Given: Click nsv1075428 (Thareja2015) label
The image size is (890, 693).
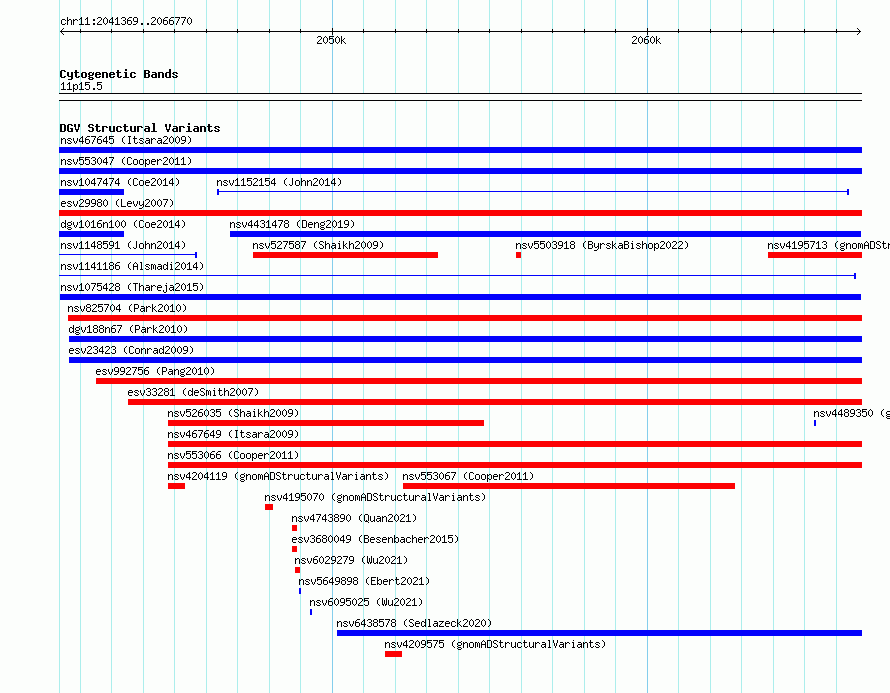Looking at the screenshot, I should [132, 287].
